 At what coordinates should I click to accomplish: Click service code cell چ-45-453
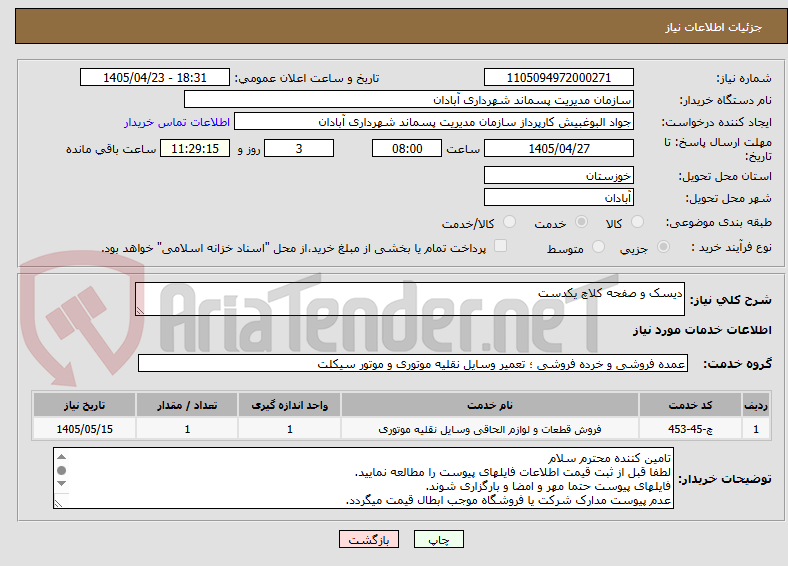[x=691, y=429]
